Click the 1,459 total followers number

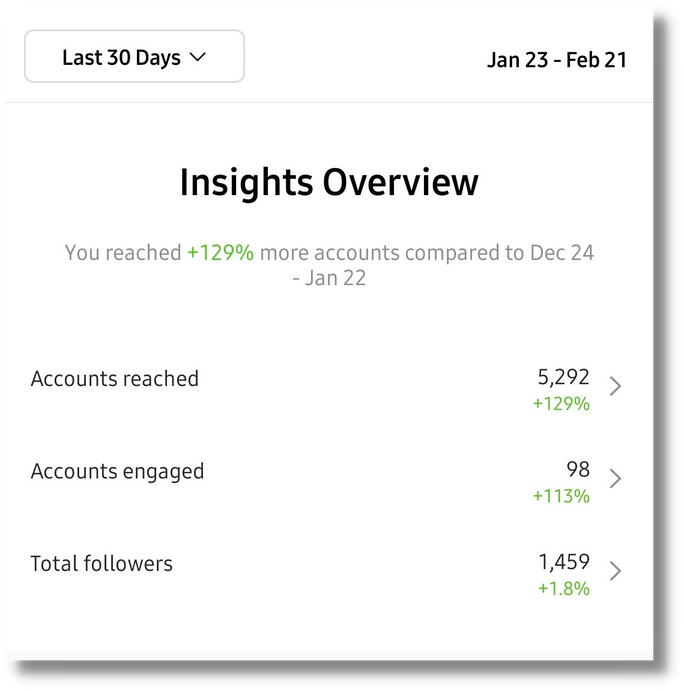point(563,562)
